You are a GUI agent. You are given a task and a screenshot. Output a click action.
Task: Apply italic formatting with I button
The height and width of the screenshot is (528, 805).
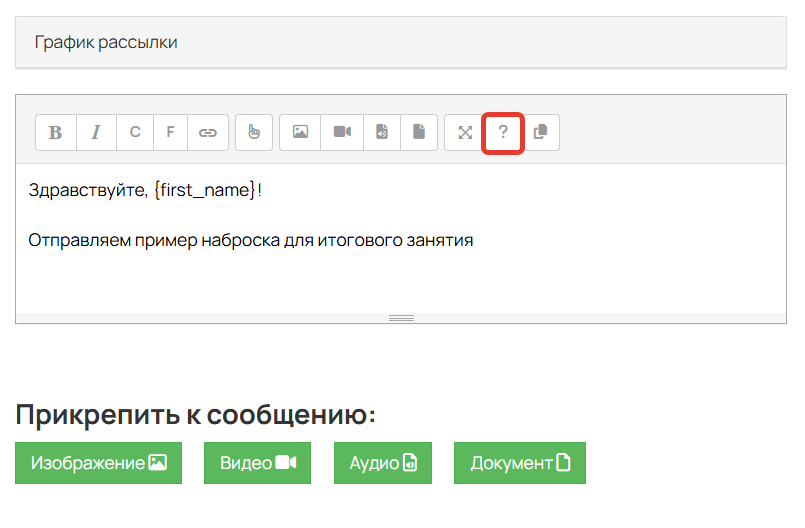(96, 133)
